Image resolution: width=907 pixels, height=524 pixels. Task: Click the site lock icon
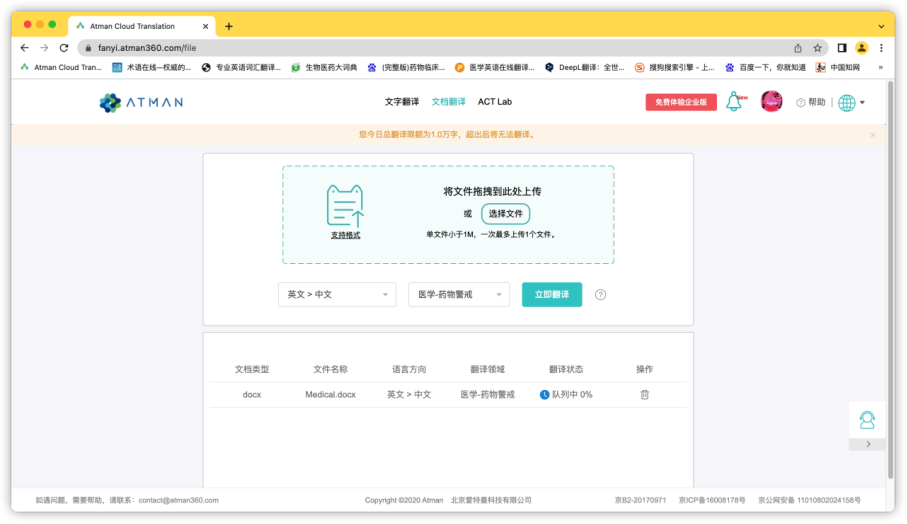(x=89, y=48)
